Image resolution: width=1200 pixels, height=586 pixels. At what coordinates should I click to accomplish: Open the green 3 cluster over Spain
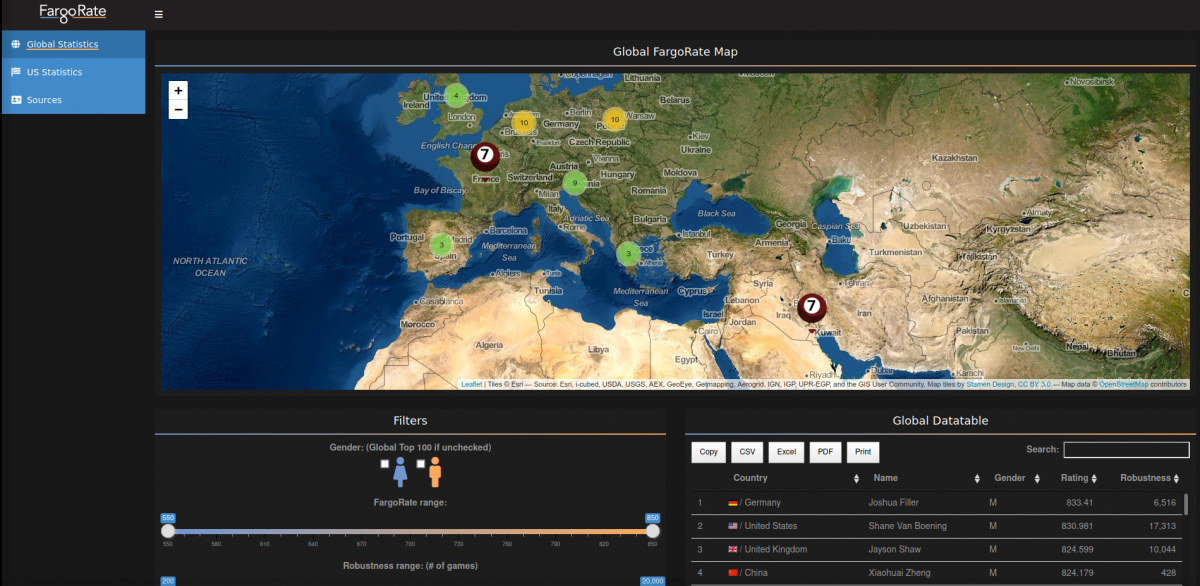tap(442, 244)
